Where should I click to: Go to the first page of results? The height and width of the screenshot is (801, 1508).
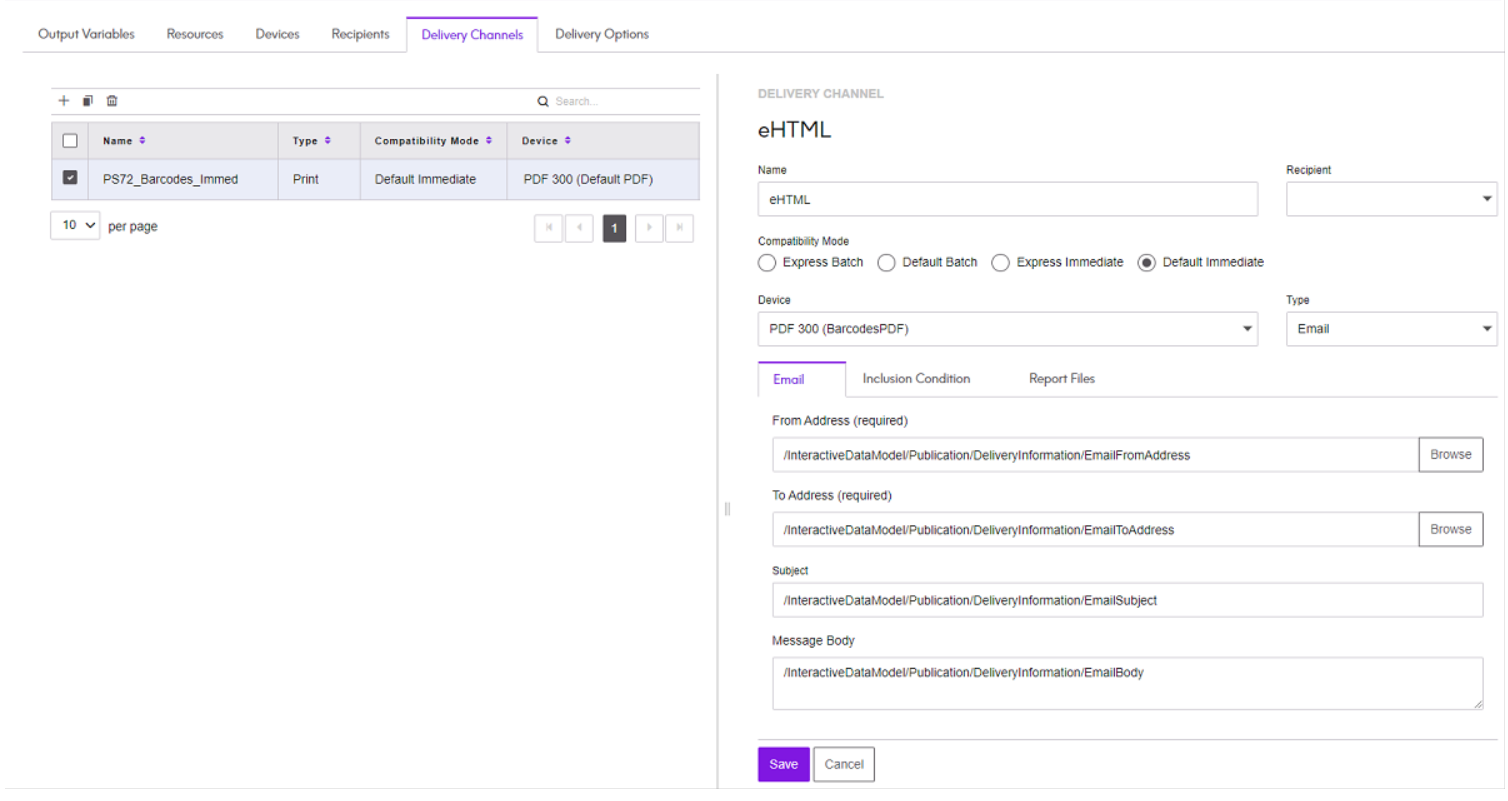(548, 228)
